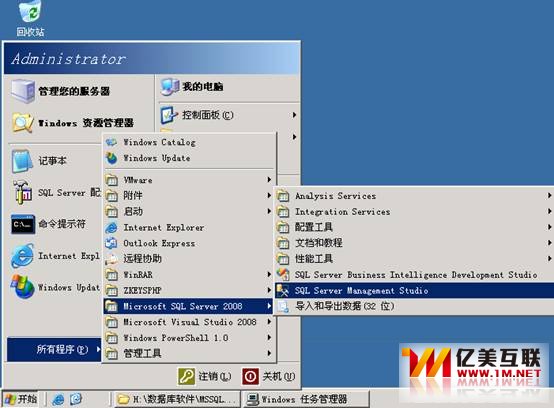Image resolution: width=554 pixels, height=408 pixels.
Task: Open Internet Explorer pinned icon in left column
Action: [x=22, y=256]
